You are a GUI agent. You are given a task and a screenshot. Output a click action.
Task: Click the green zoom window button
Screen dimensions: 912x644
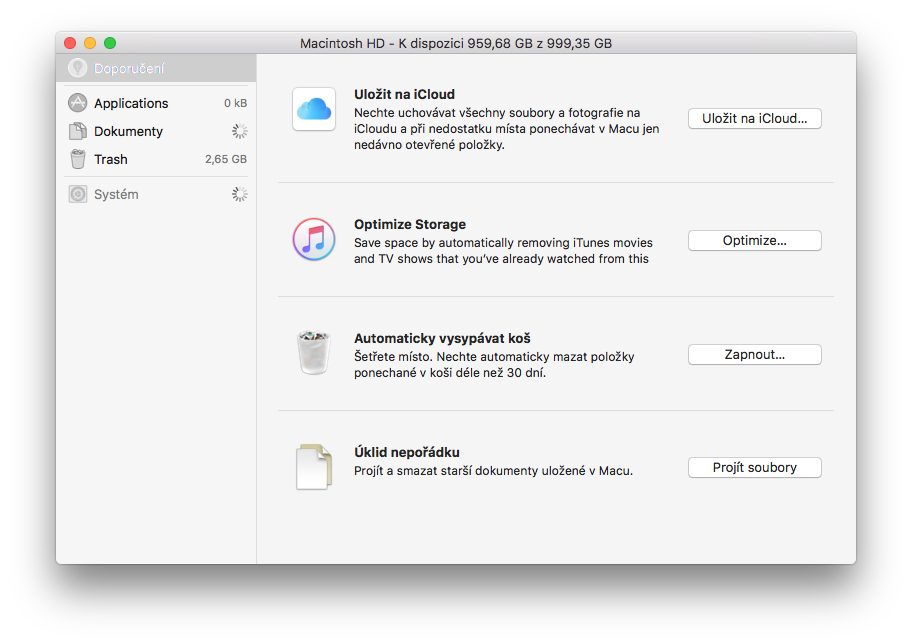click(110, 43)
